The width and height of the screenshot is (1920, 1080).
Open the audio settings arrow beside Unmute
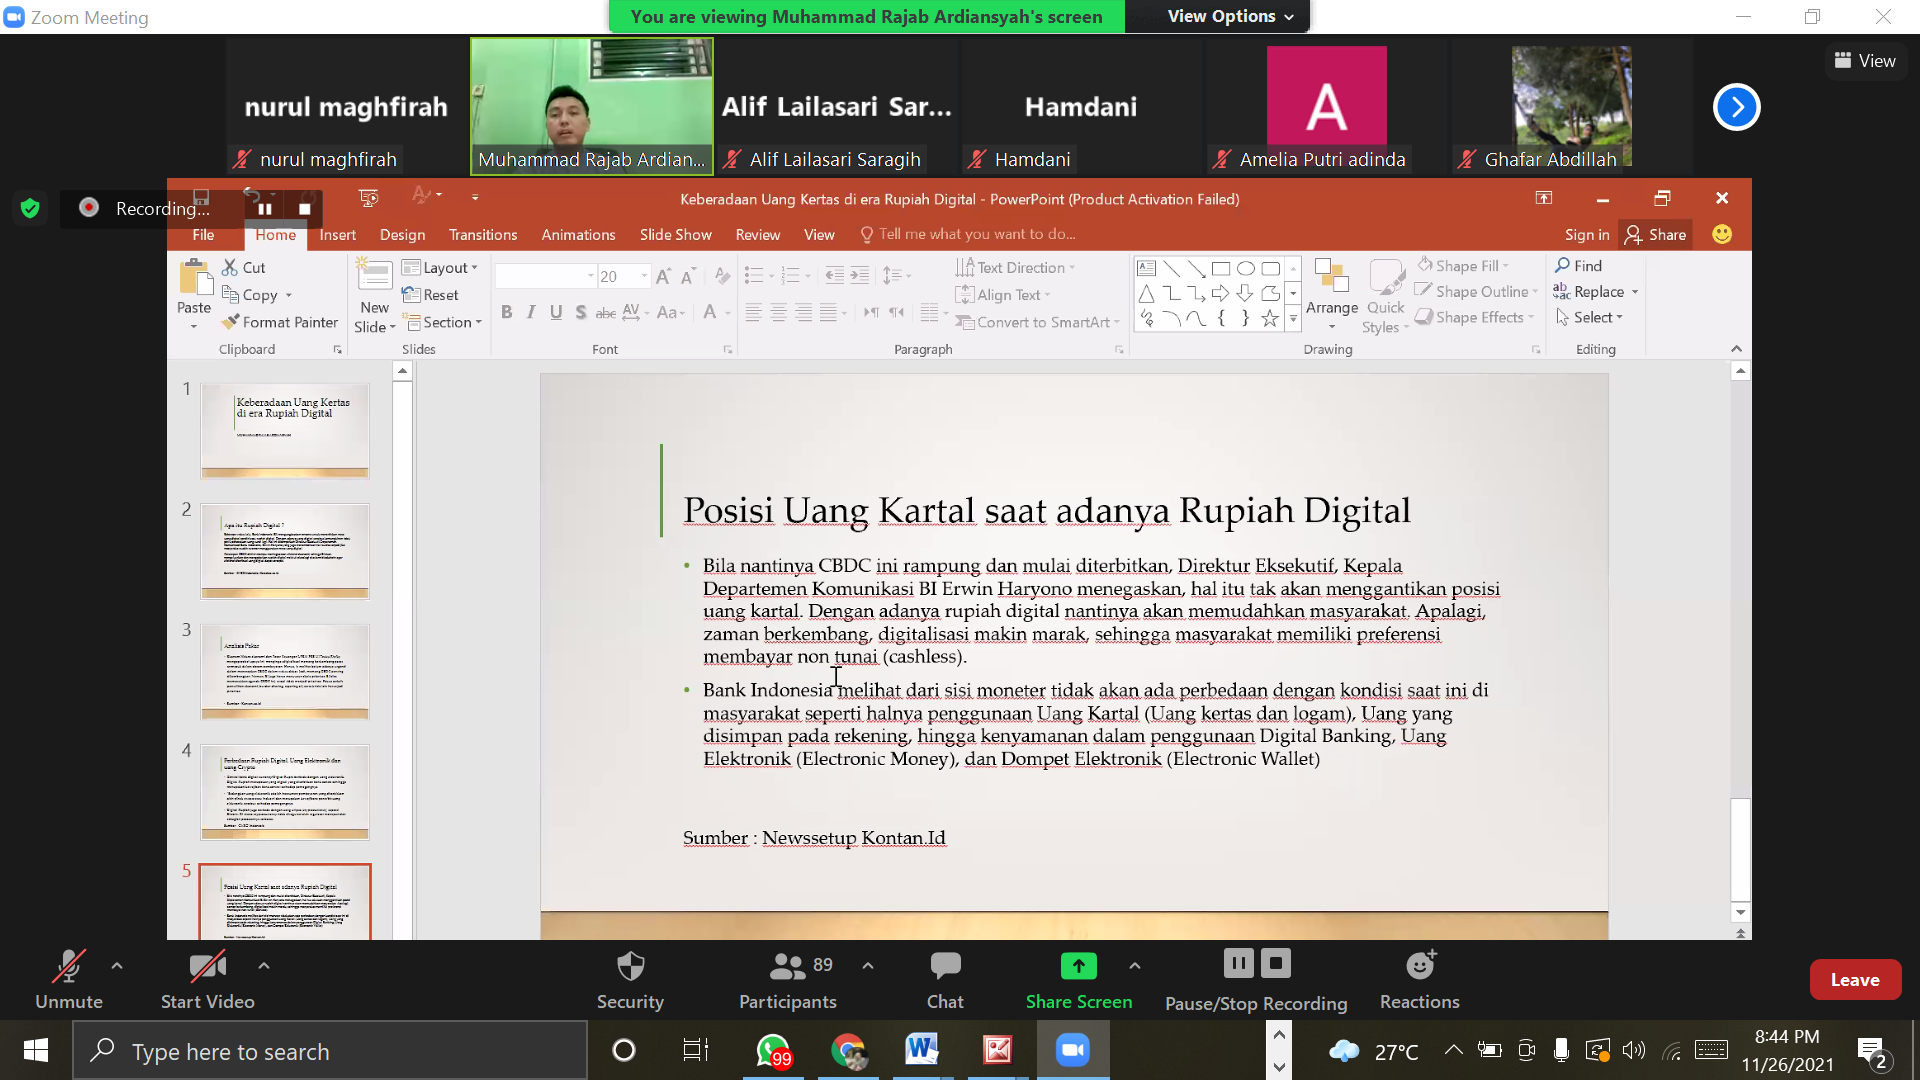pos(117,966)
